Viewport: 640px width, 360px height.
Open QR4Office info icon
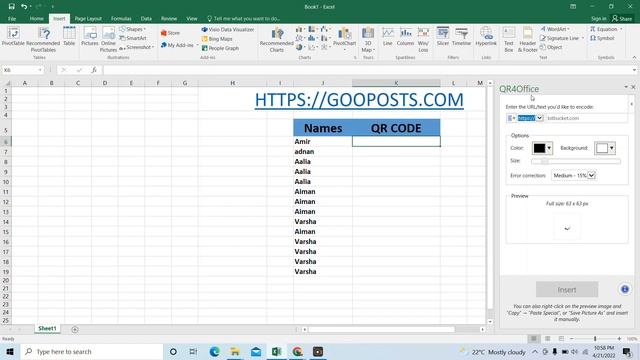point(624,289)
